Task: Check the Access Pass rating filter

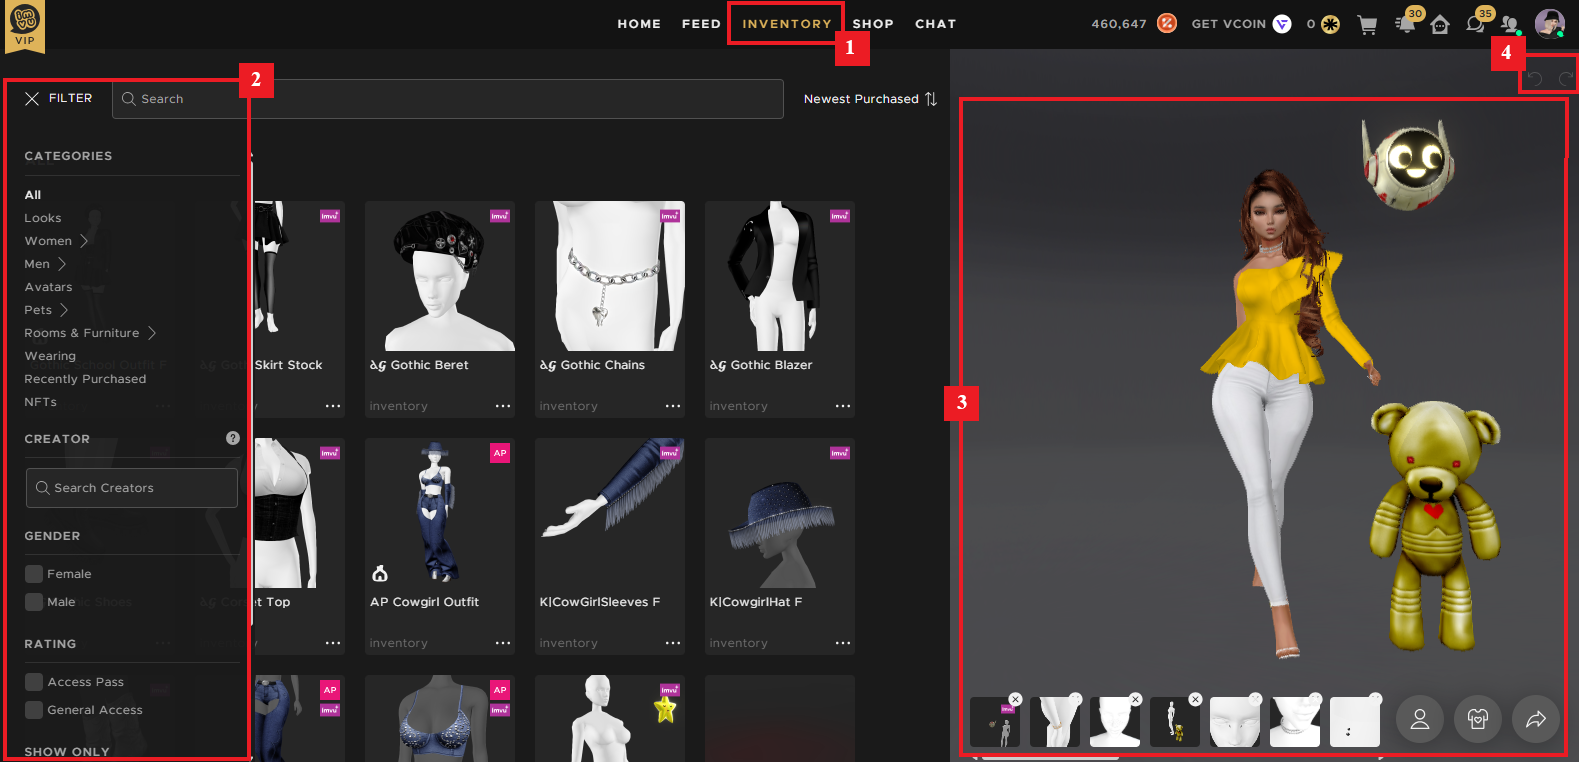Action: pyautogui.click(x=34, y=682)
